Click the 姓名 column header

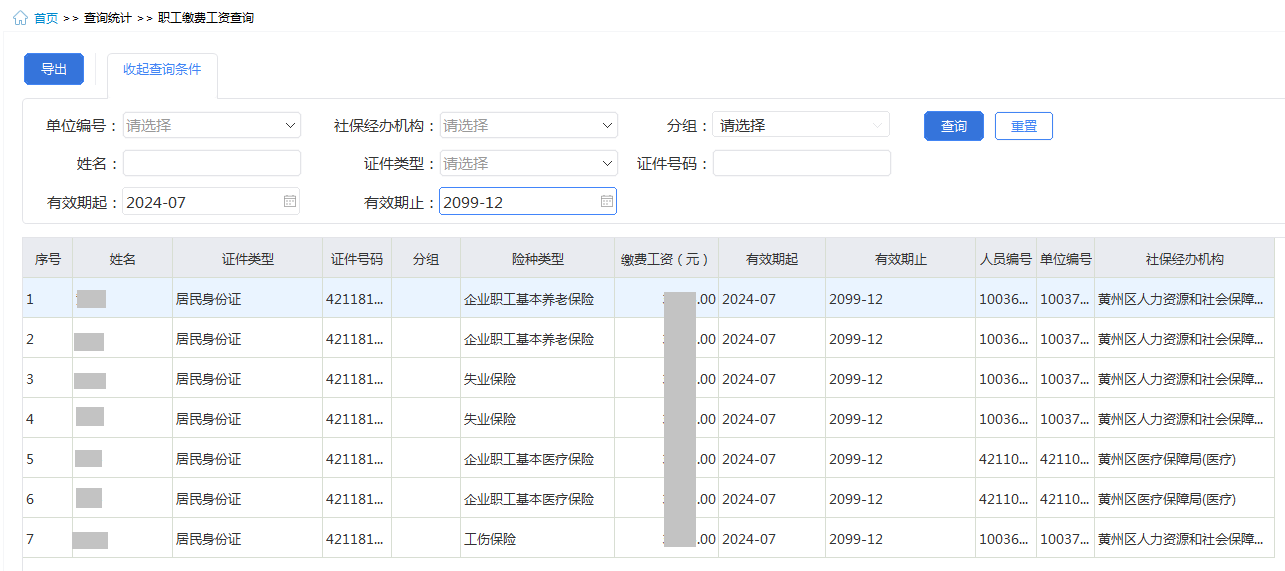pos(123,259)
